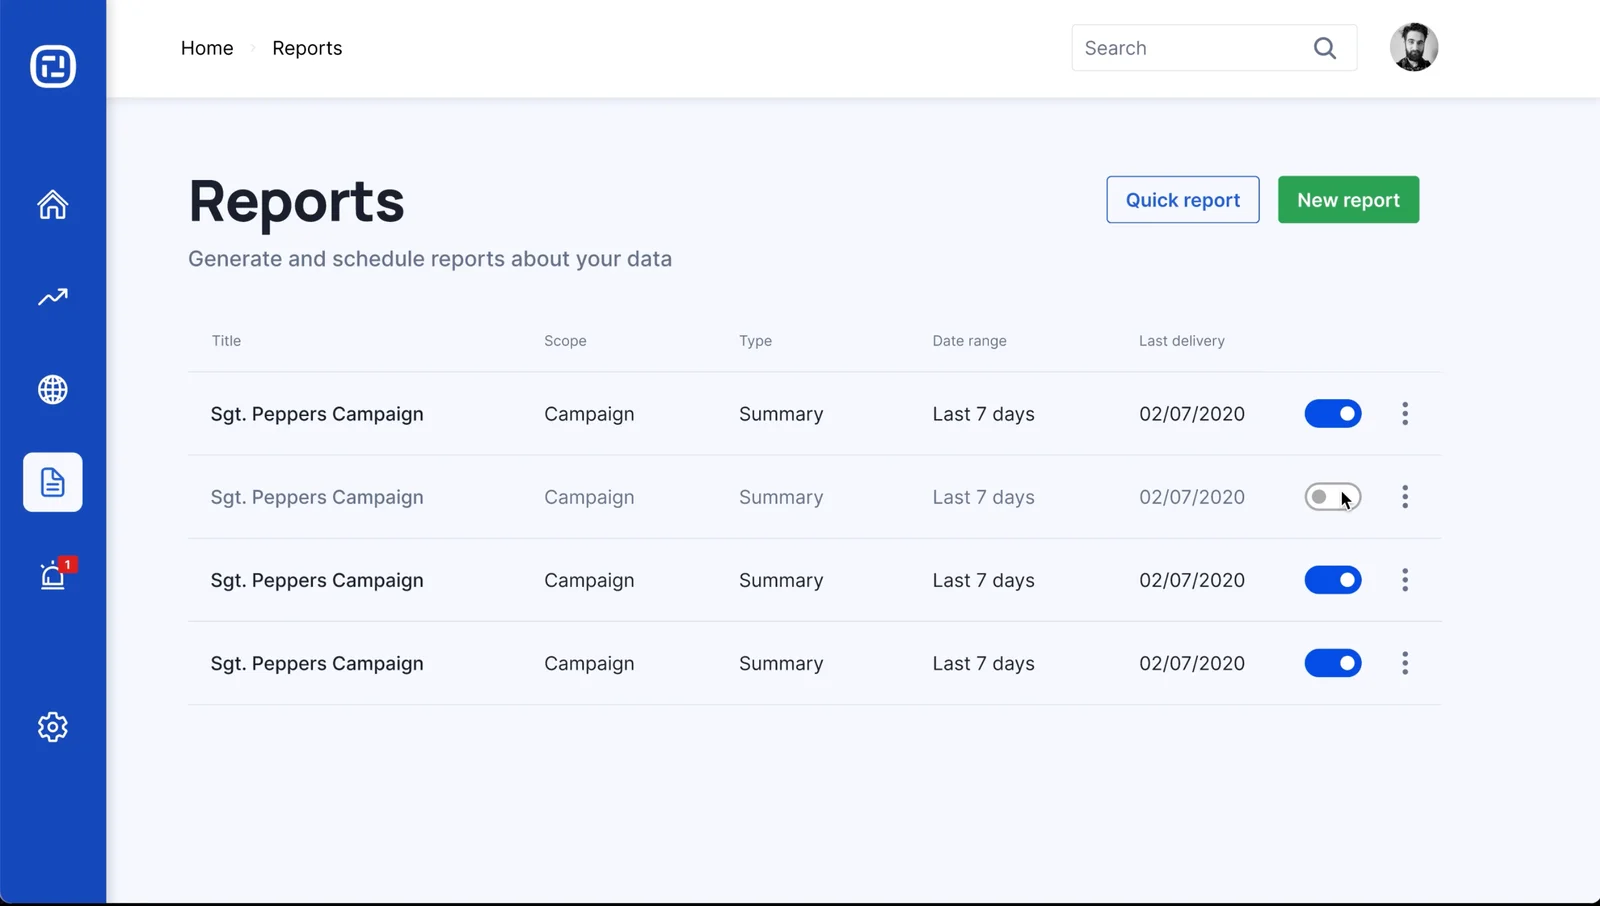This screenshot has width=1600, height=906.
Task: Enable the toggle on the second report row
Action: pyautogui.click(x=1332, y=497)
